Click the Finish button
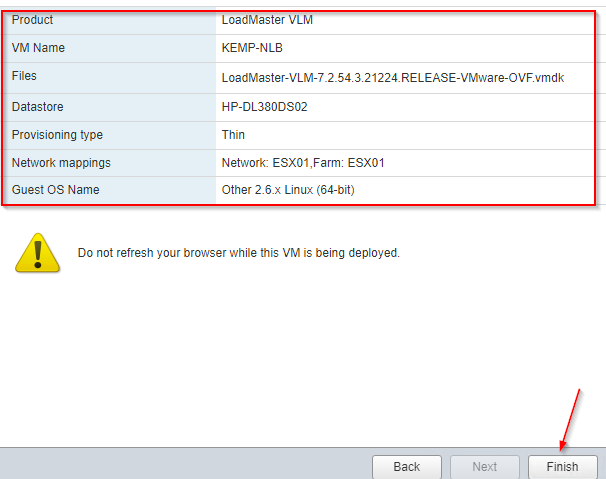 click(x=563, y=467)
